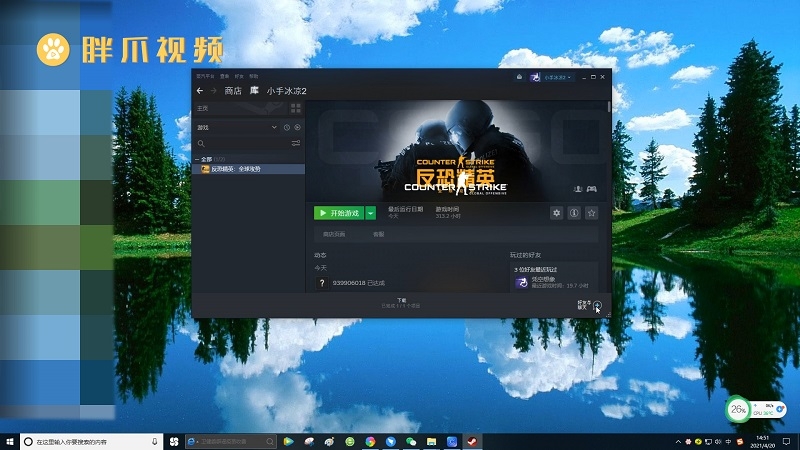Click the Counter-Strike hero banner
The width and height of the screenshot is (800, 450).
(x=457, y=151)
